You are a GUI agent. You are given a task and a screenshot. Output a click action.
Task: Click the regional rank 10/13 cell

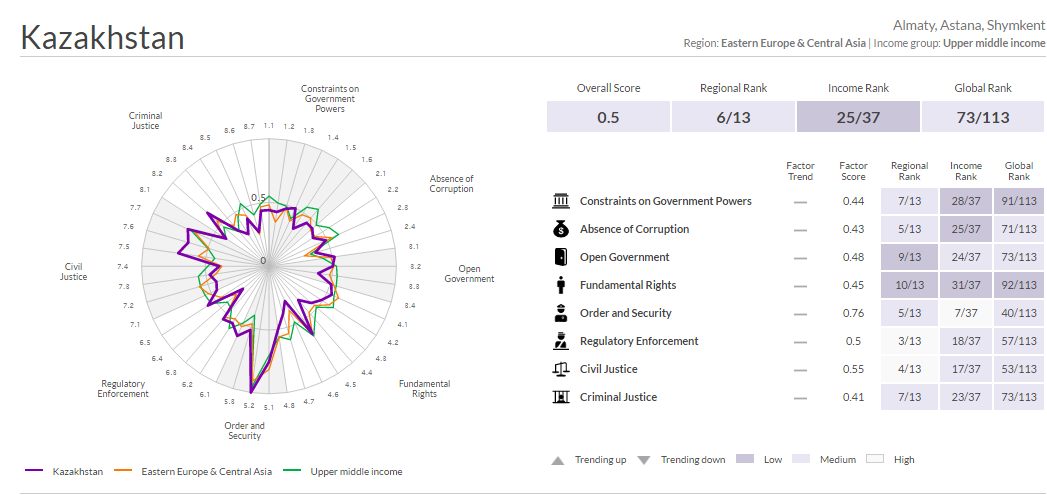[909, 285]
